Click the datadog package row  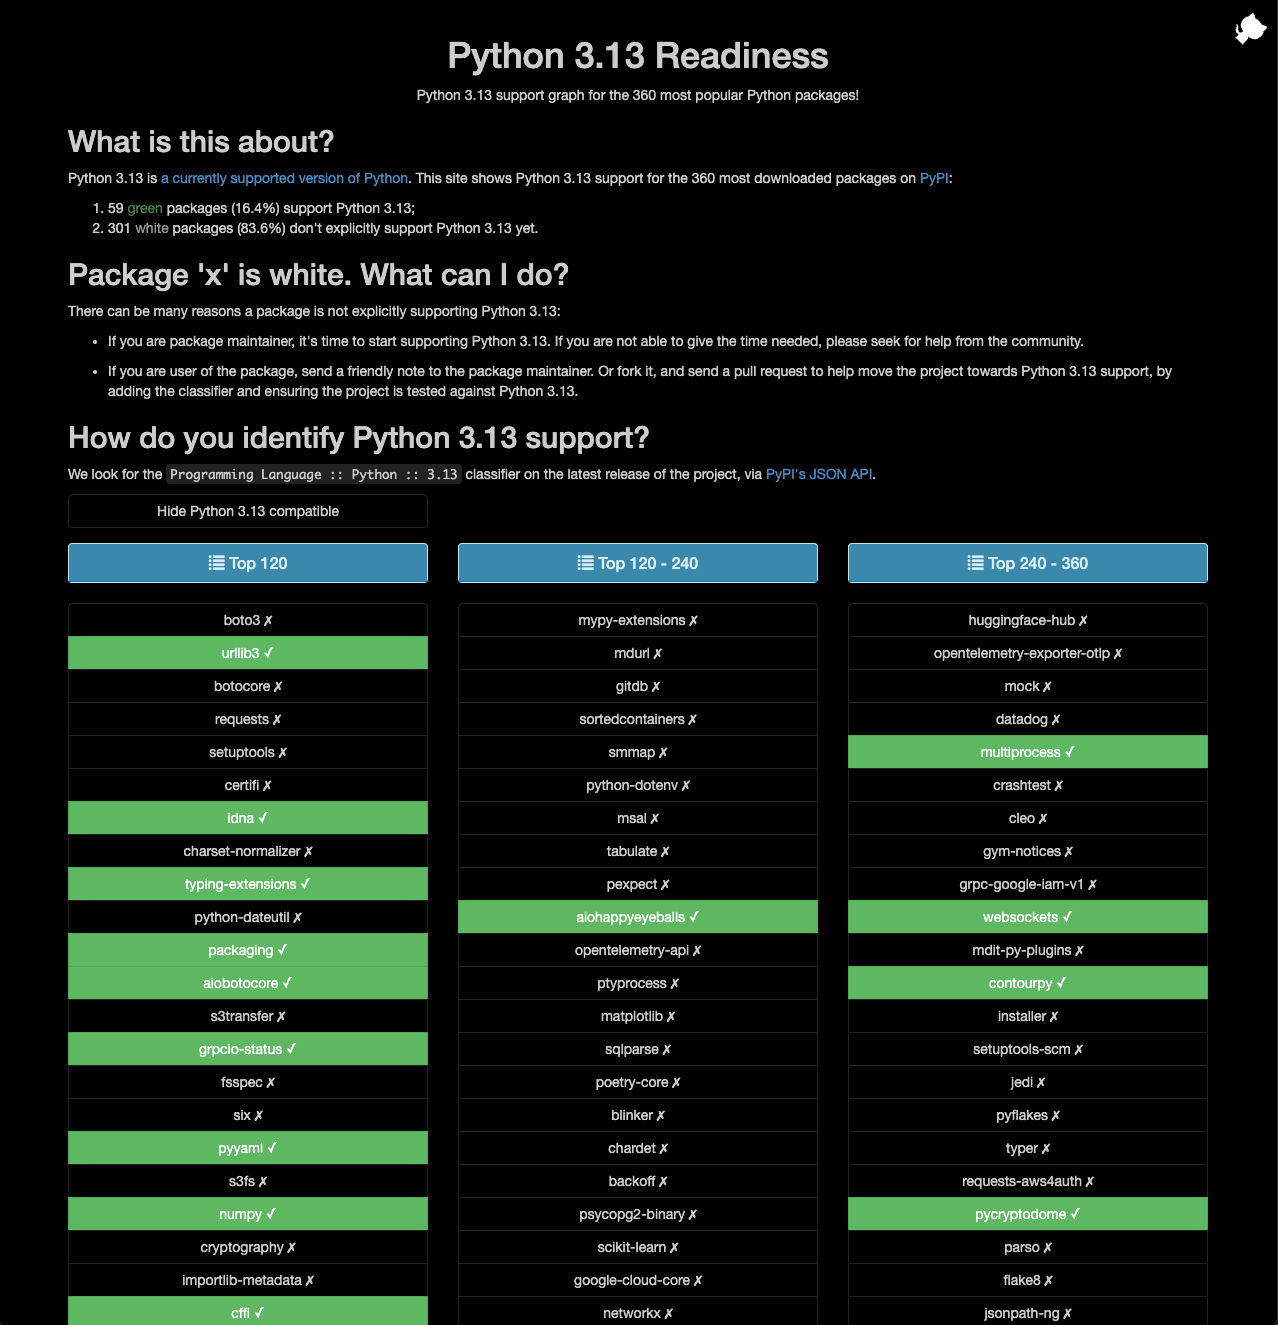click(1028, 719)
